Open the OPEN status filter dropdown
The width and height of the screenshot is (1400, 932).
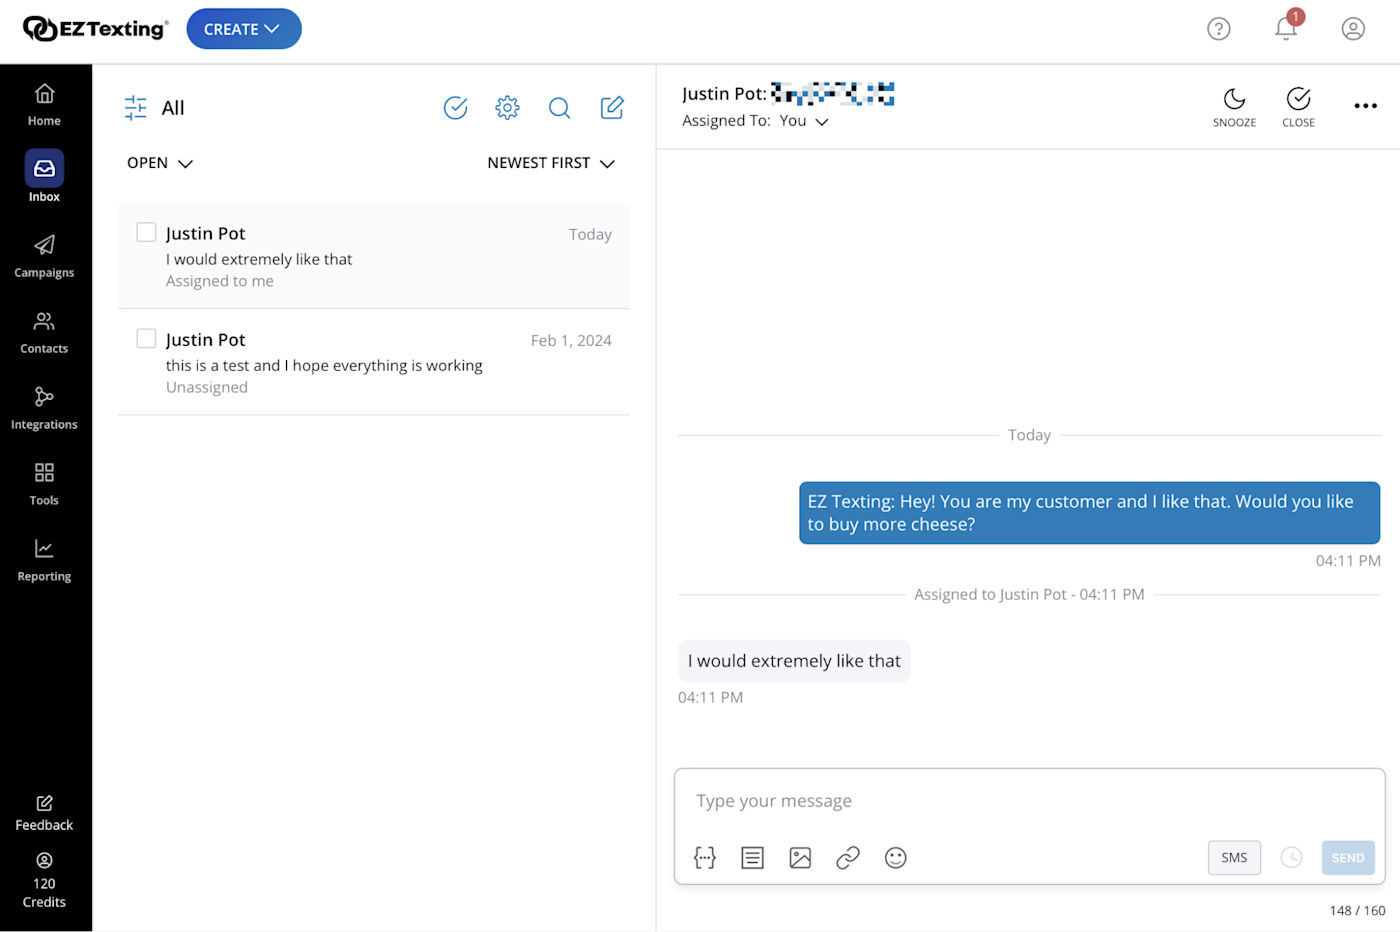pos(160,163)
